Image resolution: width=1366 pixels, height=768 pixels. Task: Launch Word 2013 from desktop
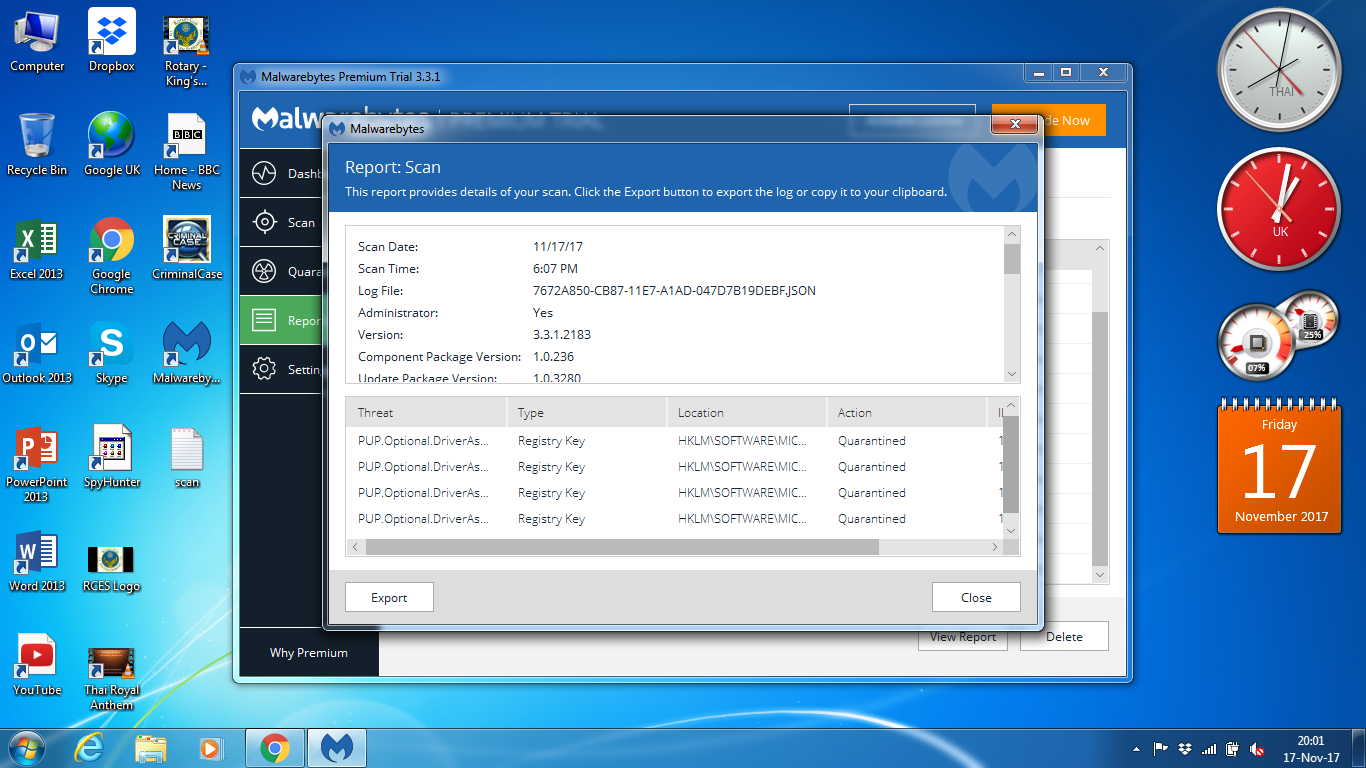pyautogui.click(x=37, y=560)
